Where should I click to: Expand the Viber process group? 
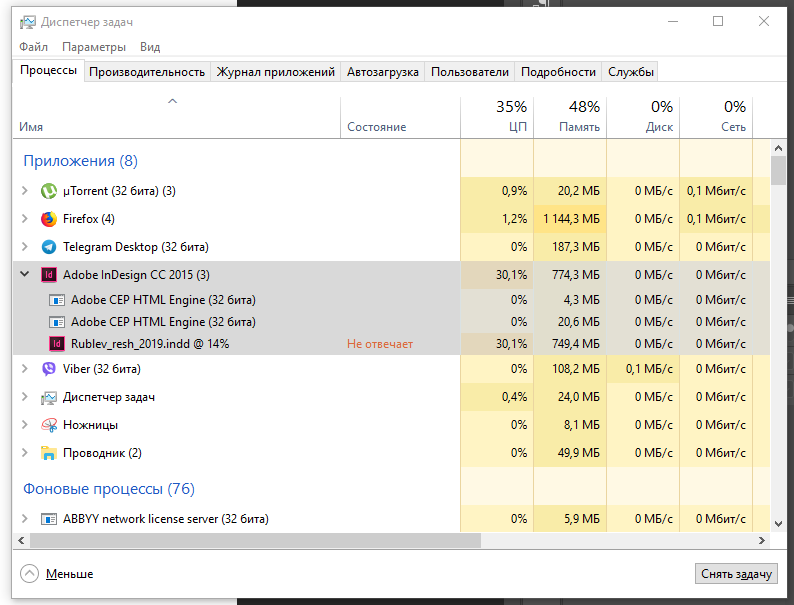[24, 369]
